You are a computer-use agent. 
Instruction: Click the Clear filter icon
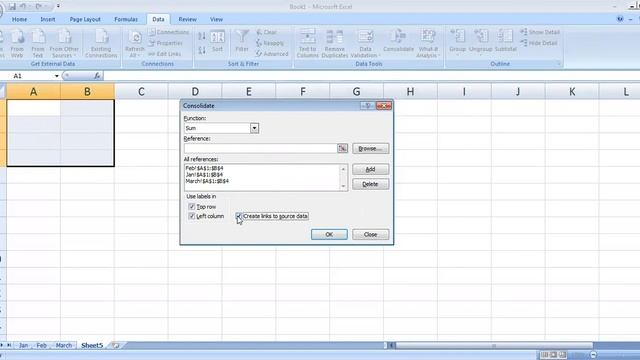259,32
